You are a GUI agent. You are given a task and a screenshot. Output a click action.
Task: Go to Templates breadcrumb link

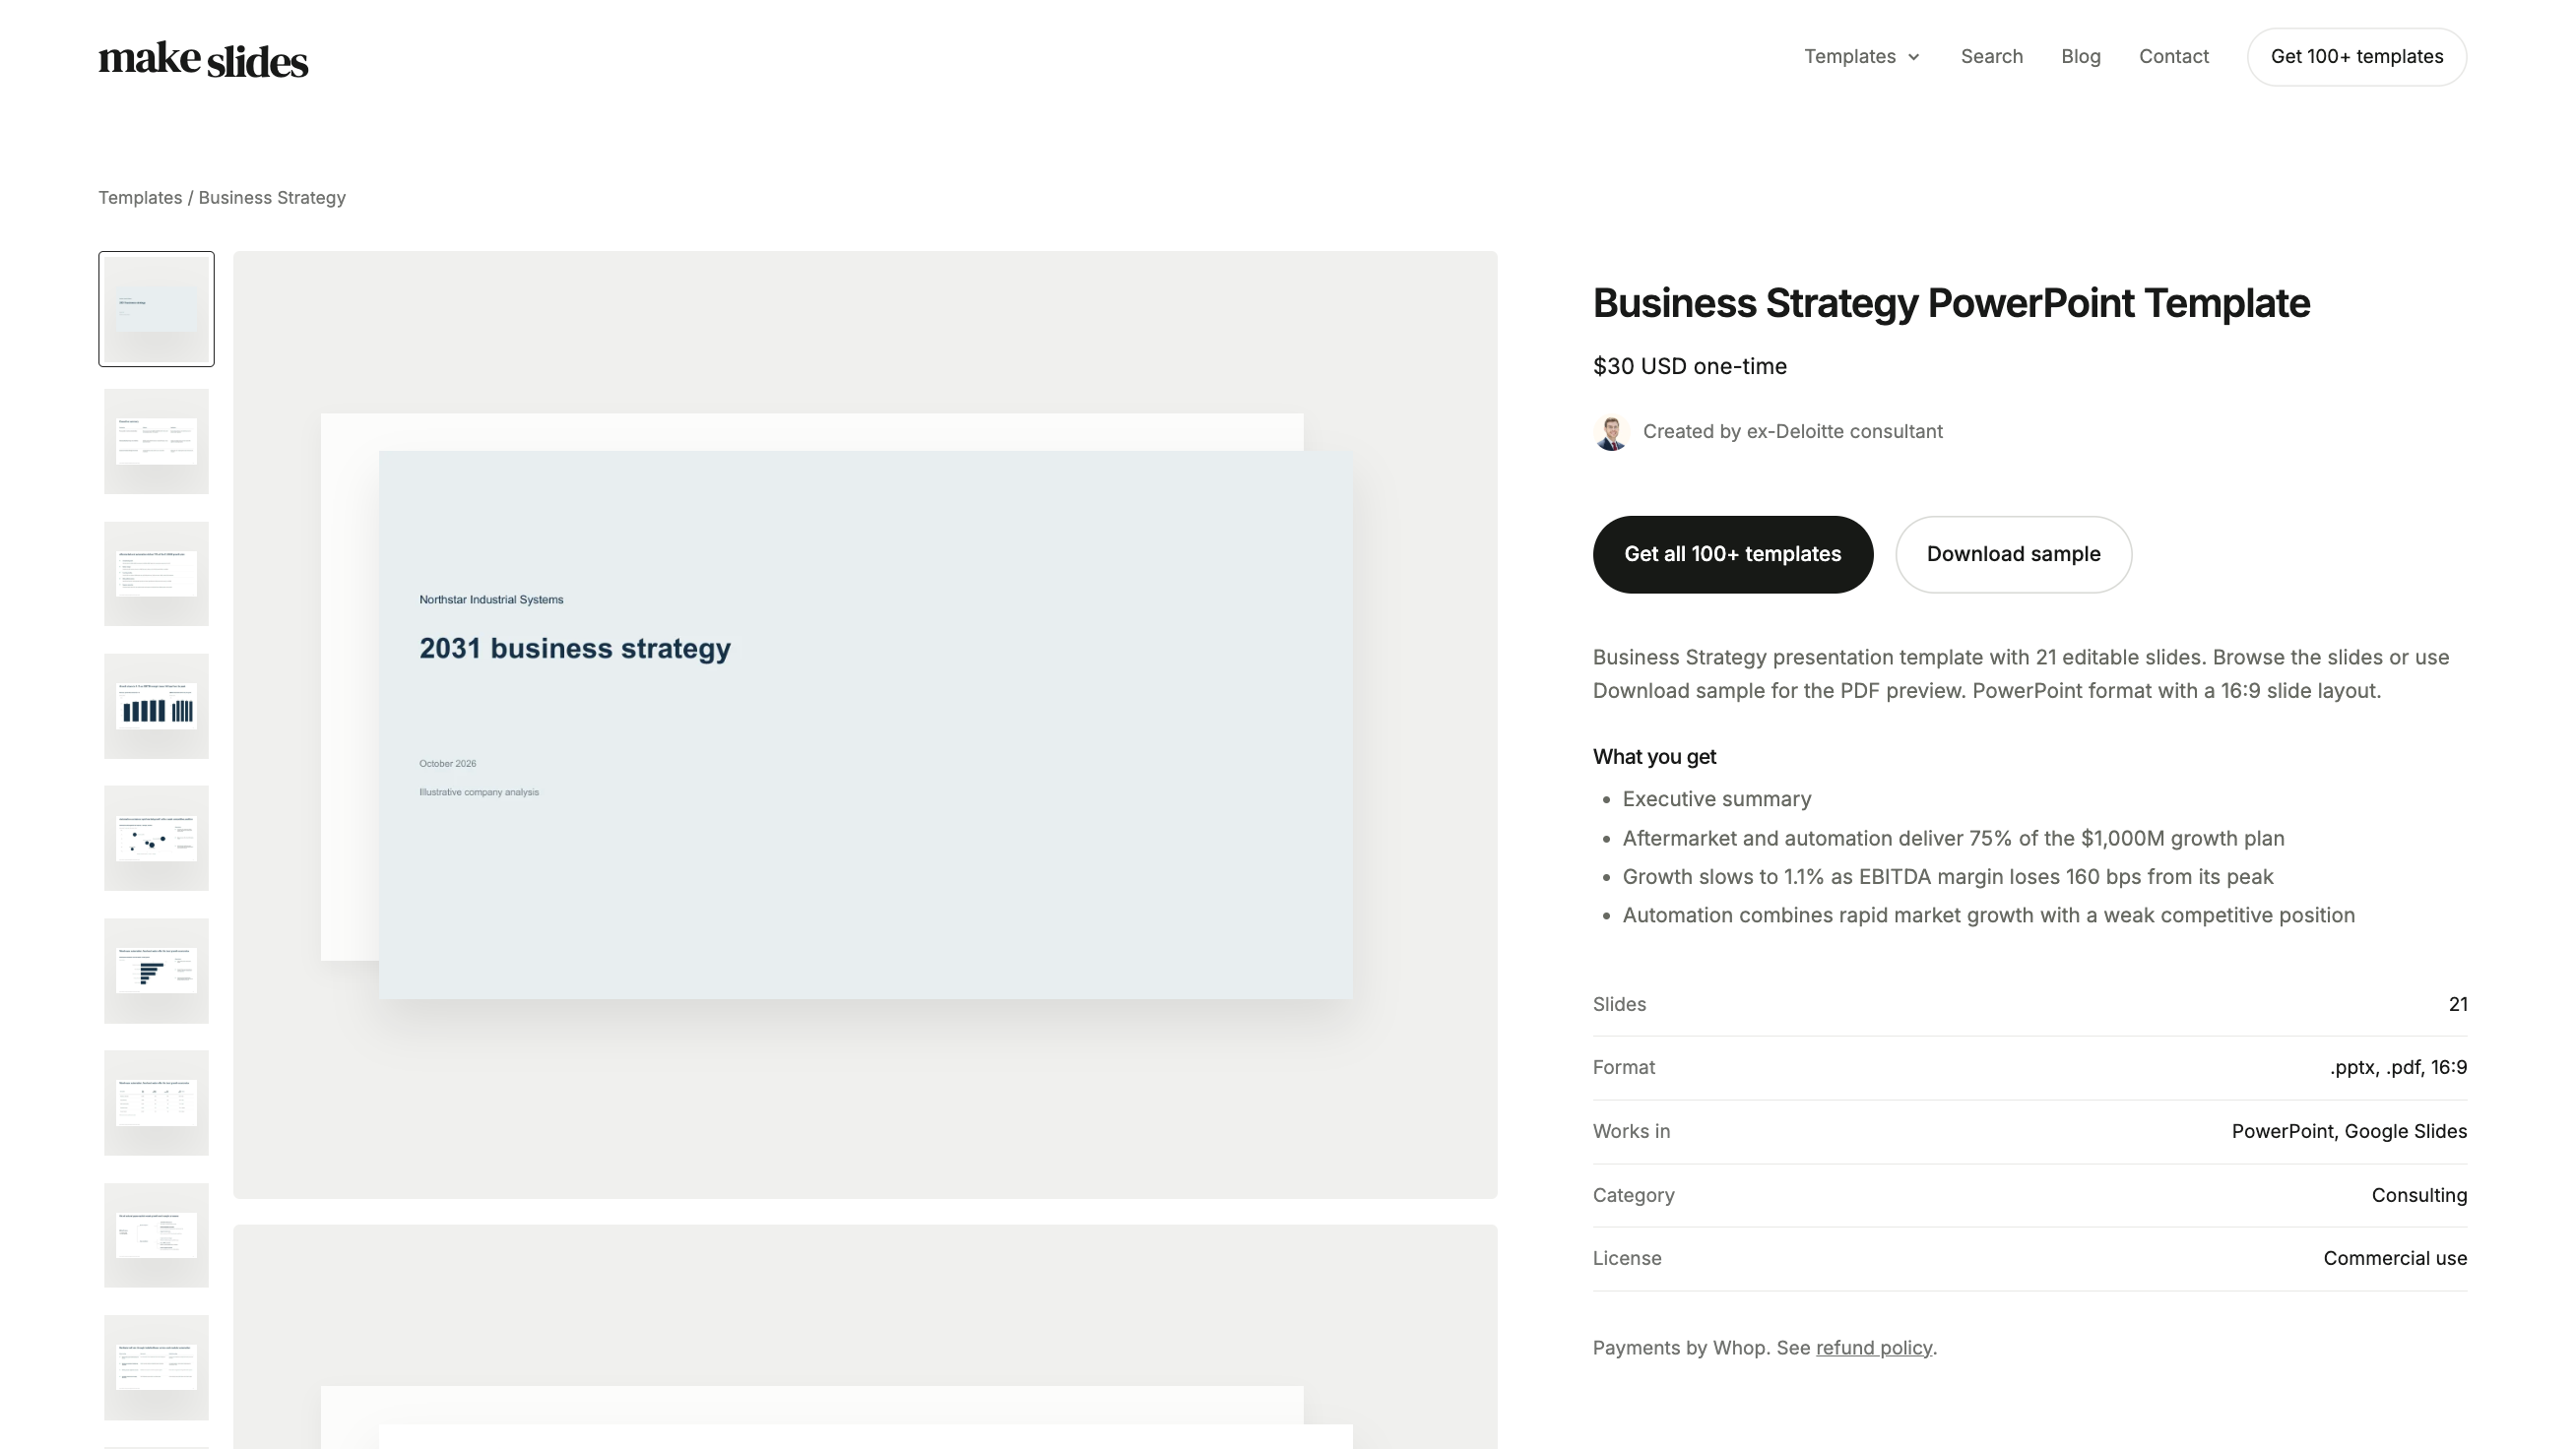(x=140, y=198)
